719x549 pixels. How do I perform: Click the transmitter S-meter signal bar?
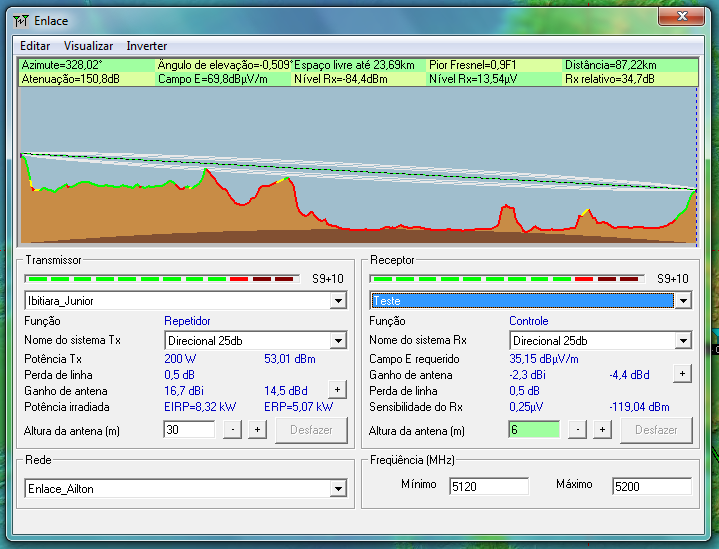[160, 279]
